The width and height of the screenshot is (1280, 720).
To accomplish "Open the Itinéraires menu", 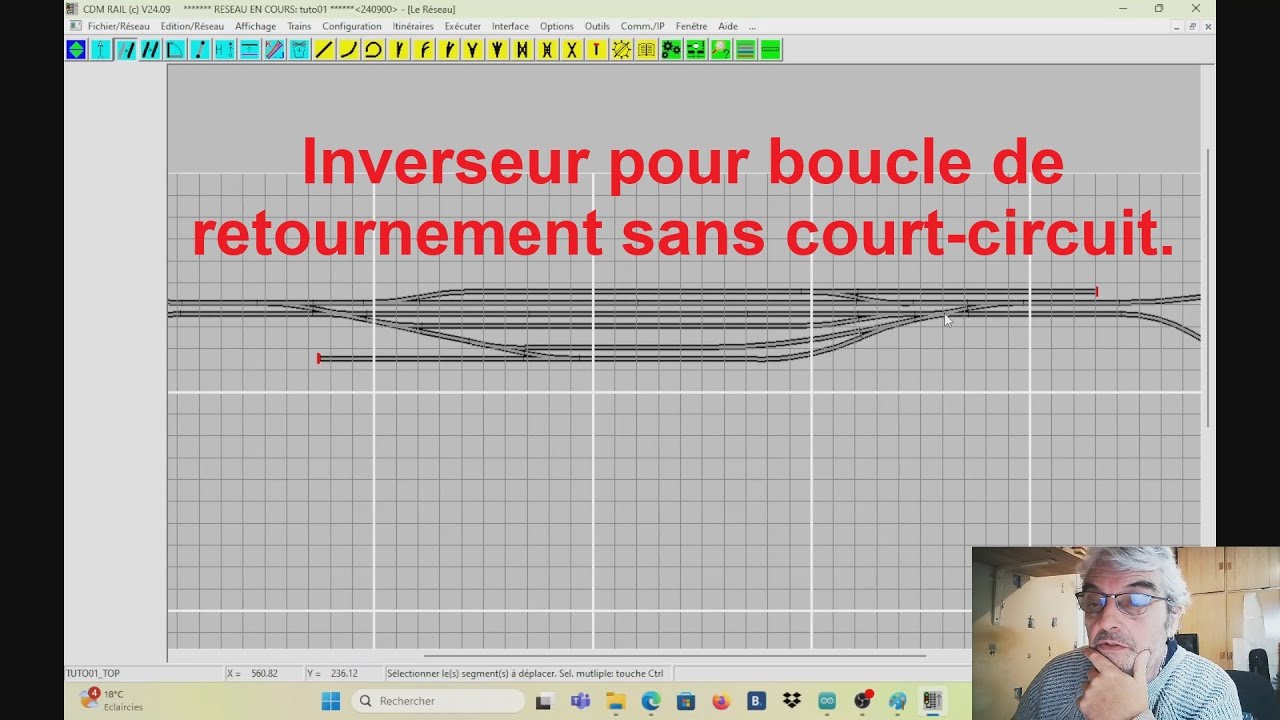I will (x=413, y=26).
